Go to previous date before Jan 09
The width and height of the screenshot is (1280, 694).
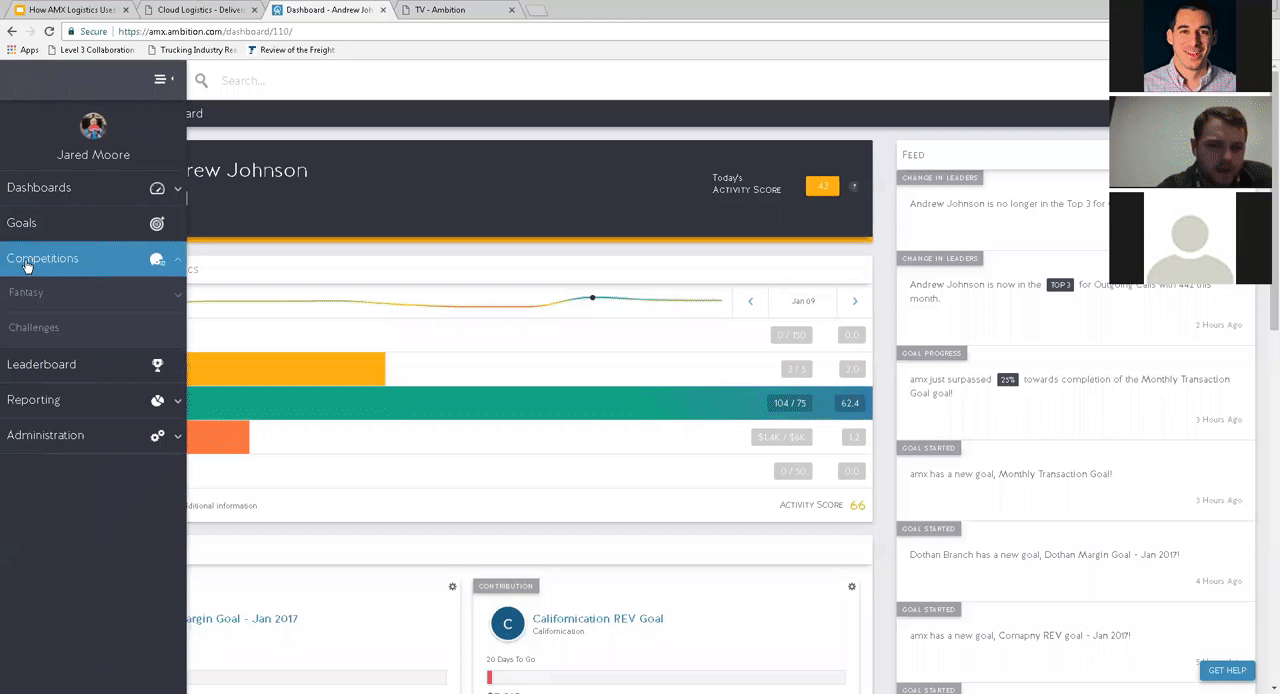click(750, 301)
